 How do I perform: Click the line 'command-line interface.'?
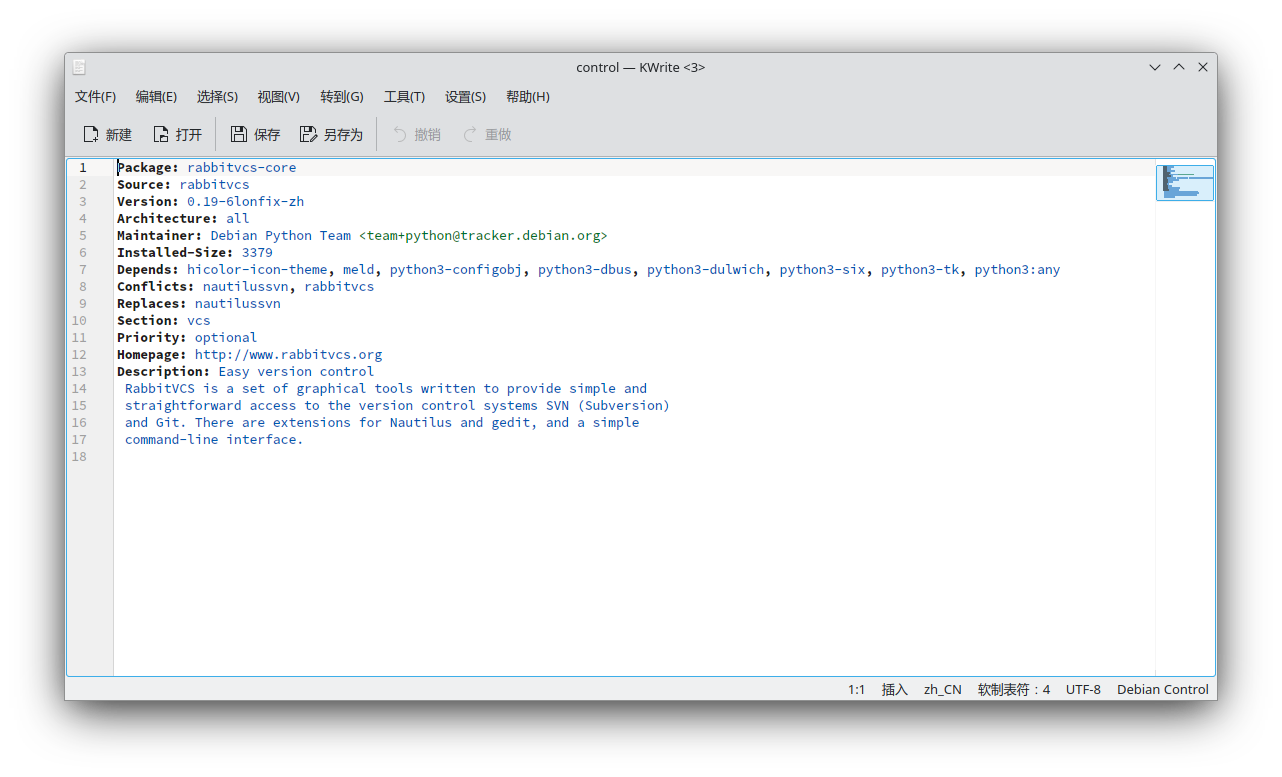(214, 440)
